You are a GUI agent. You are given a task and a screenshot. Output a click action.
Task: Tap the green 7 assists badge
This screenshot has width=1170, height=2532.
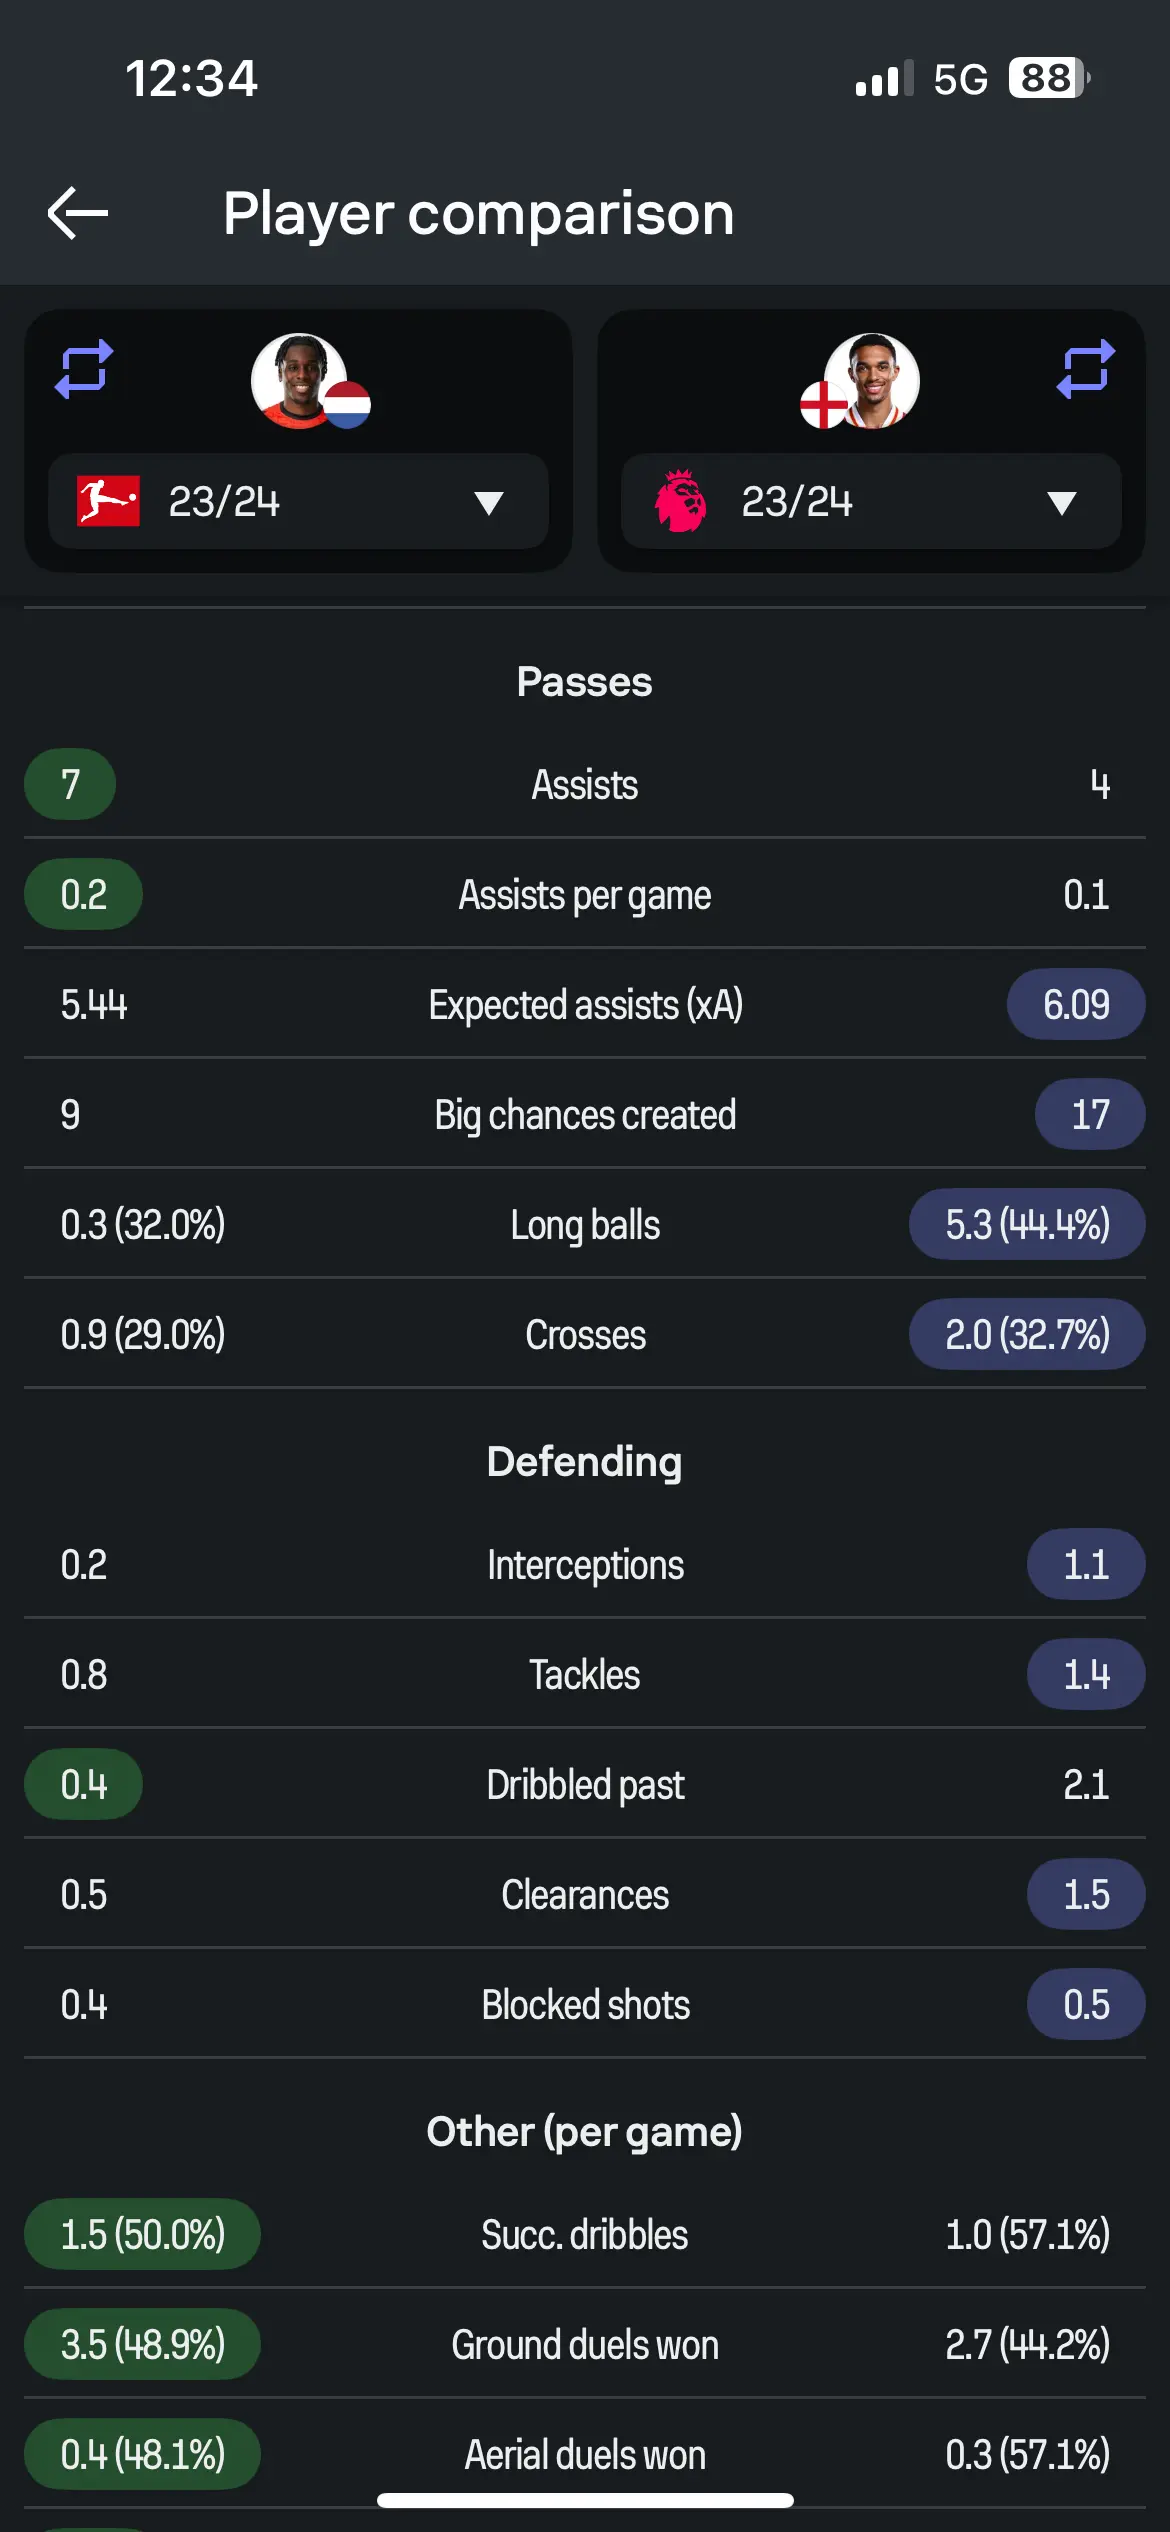[x=70, y=784]
